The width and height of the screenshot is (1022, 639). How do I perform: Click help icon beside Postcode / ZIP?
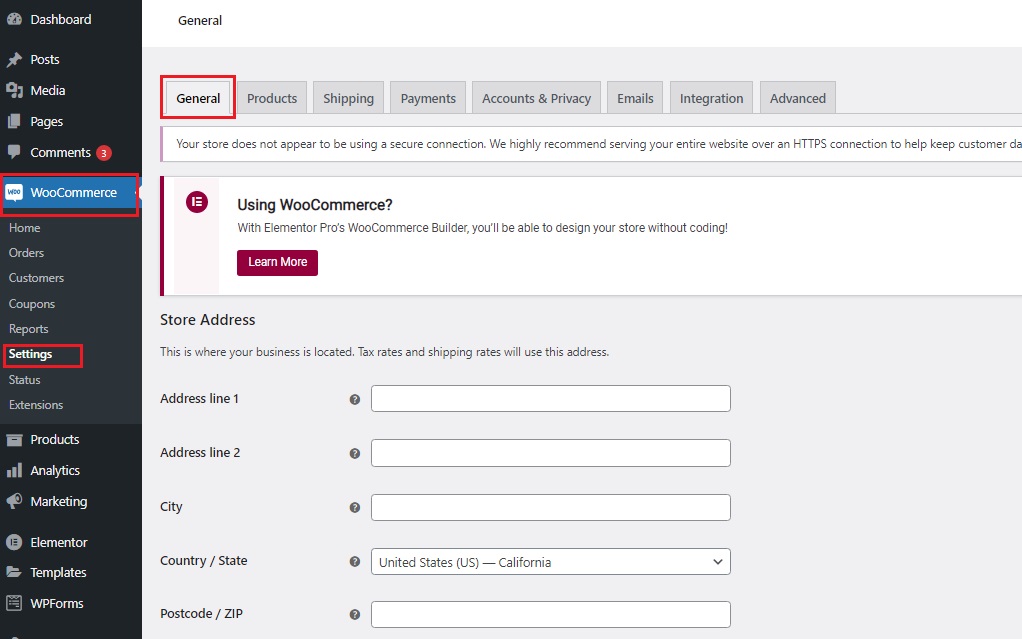[x=355, y=614]
